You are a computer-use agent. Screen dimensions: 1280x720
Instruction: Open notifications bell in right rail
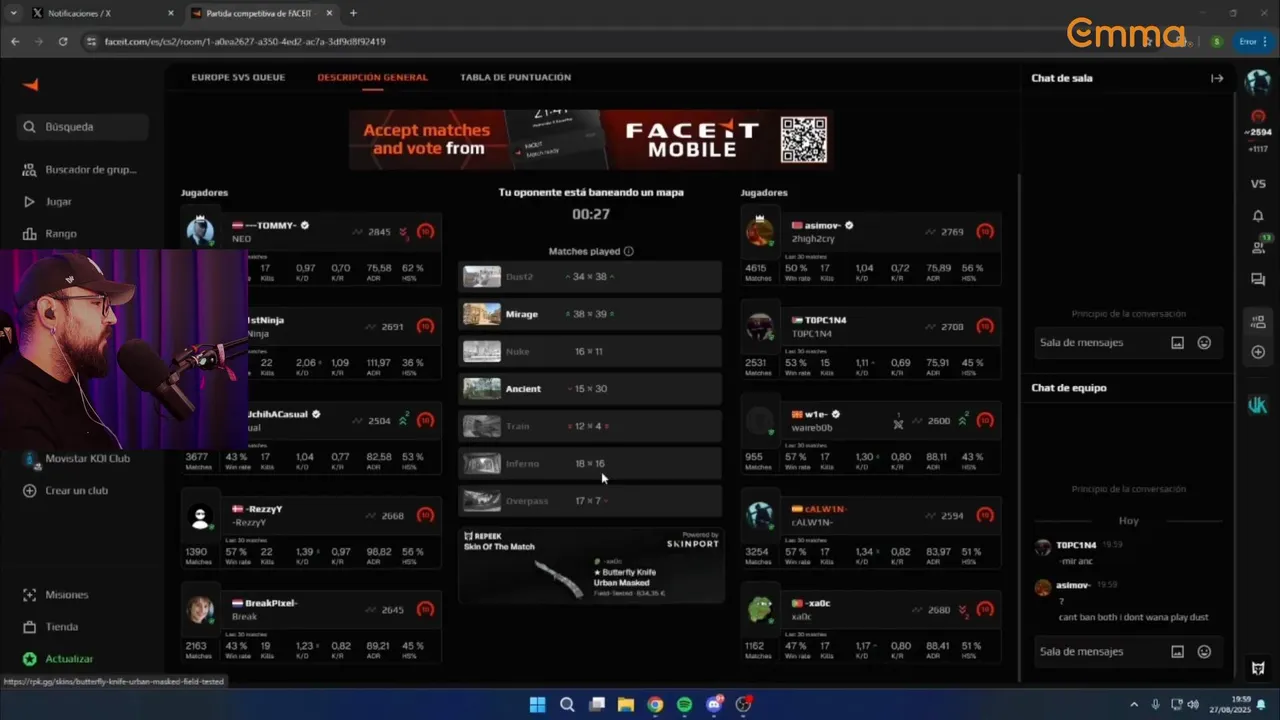1258,216
